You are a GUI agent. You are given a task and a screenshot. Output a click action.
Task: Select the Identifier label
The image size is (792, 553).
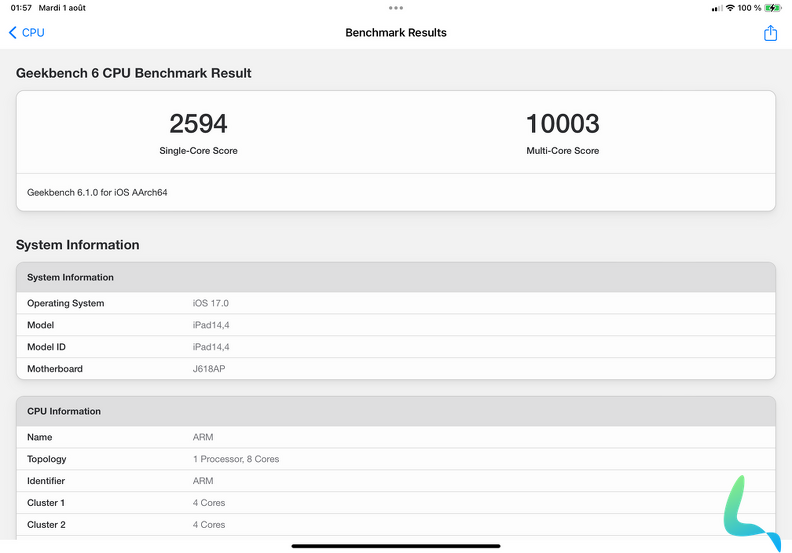[46, 481]
